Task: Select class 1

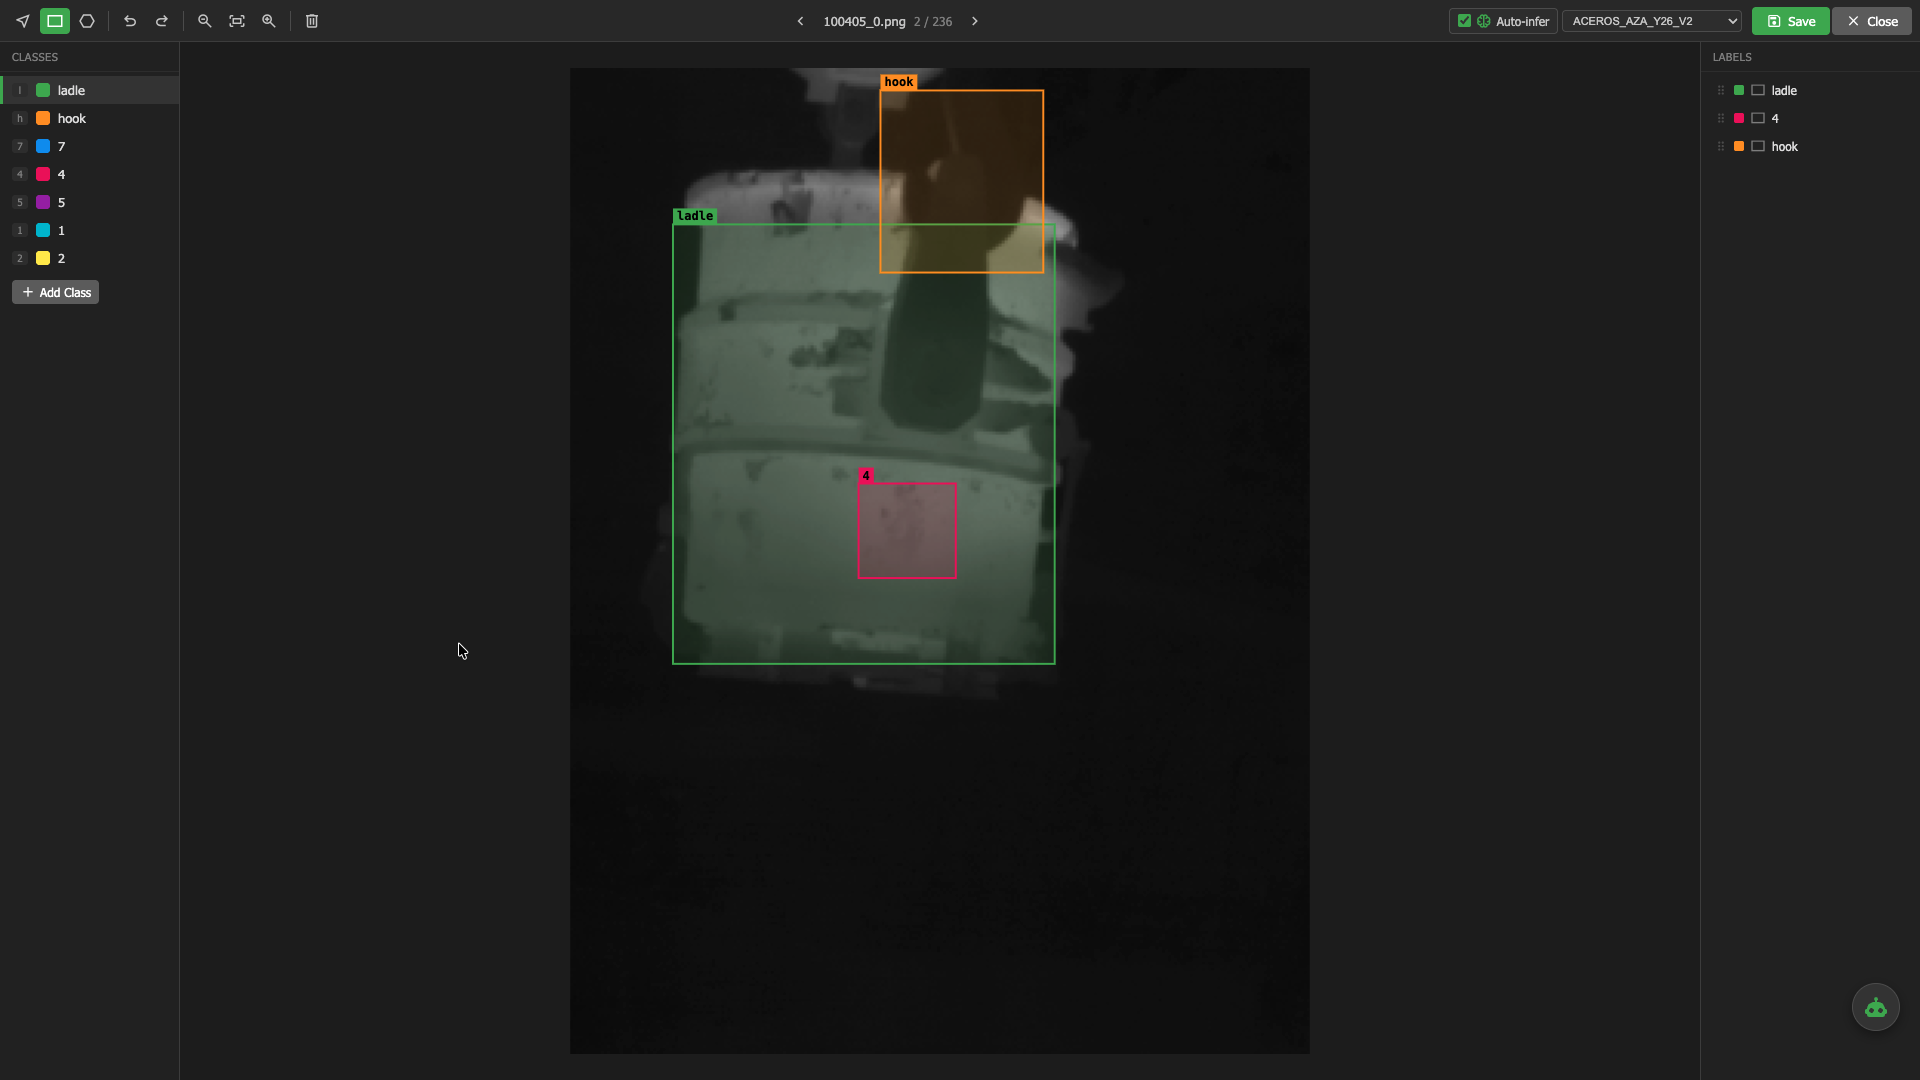Action: pyautogui.click(x=90, y=230)
